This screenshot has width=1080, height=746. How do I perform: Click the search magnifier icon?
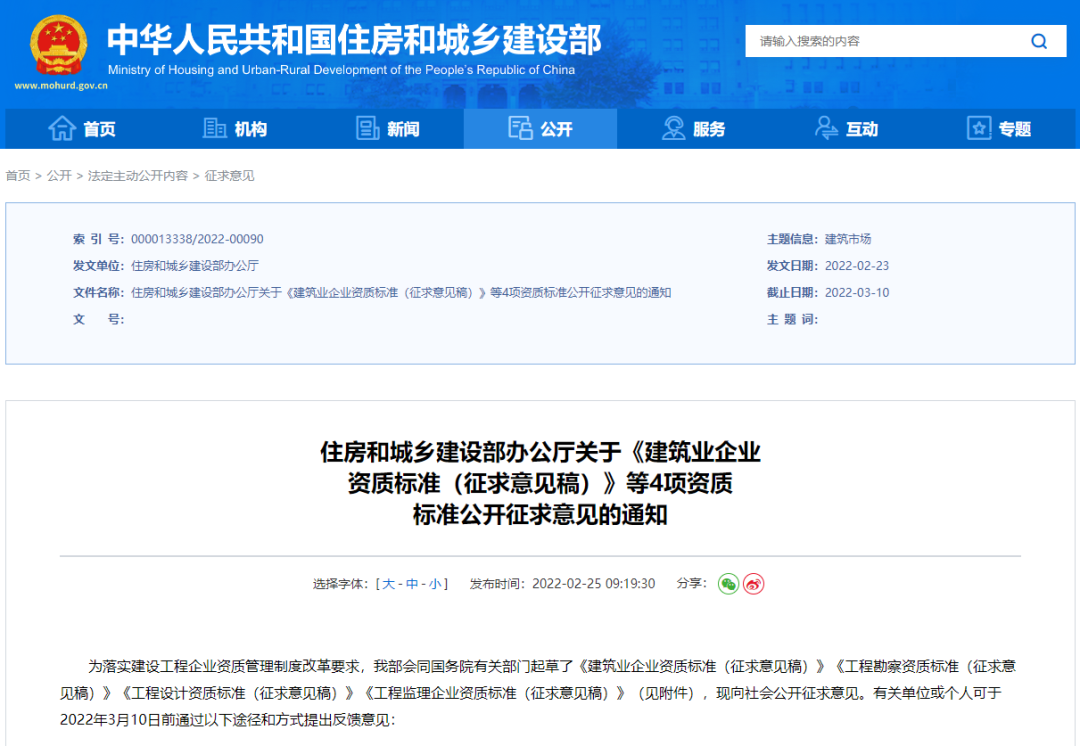coord(1039,41)
